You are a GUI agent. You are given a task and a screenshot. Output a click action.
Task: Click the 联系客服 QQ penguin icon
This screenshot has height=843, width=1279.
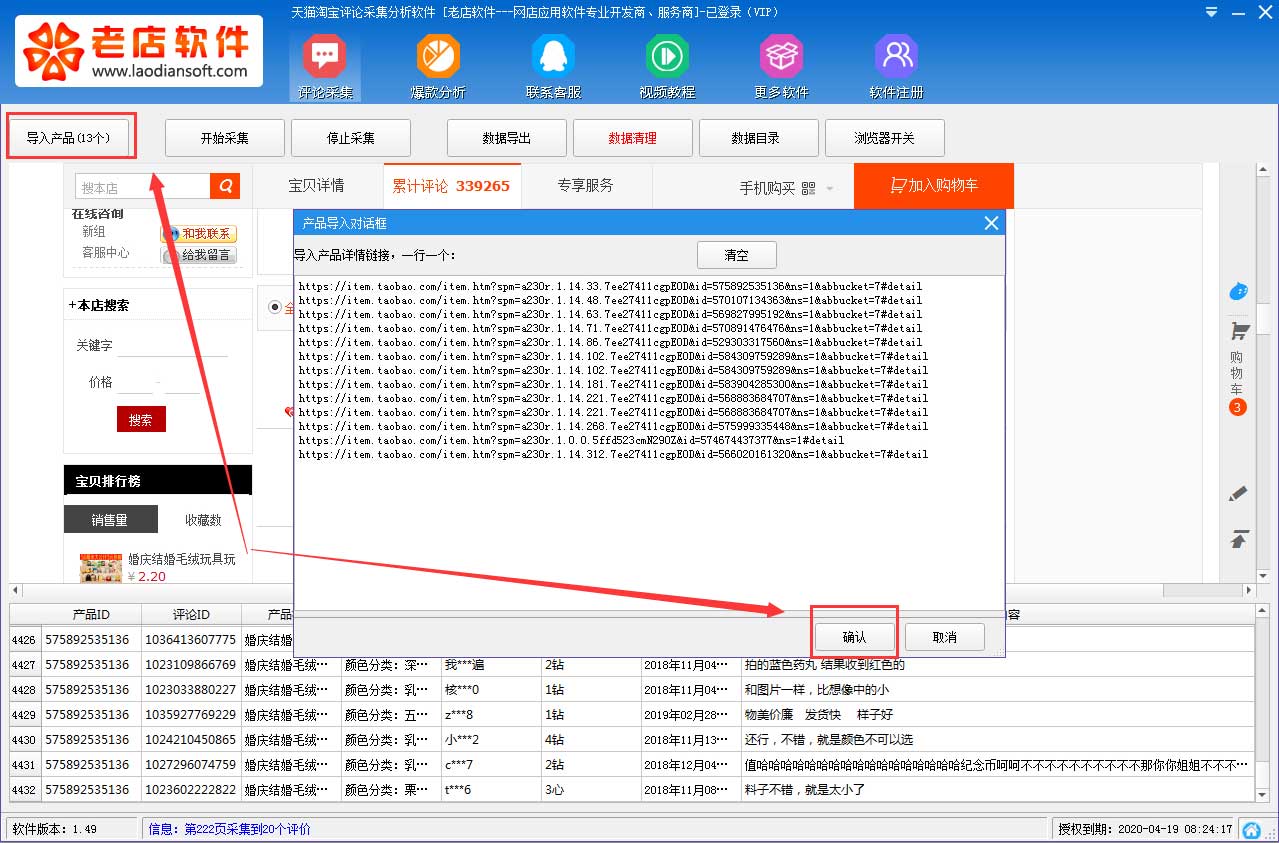pyautogui.click(x=553, y=66)
